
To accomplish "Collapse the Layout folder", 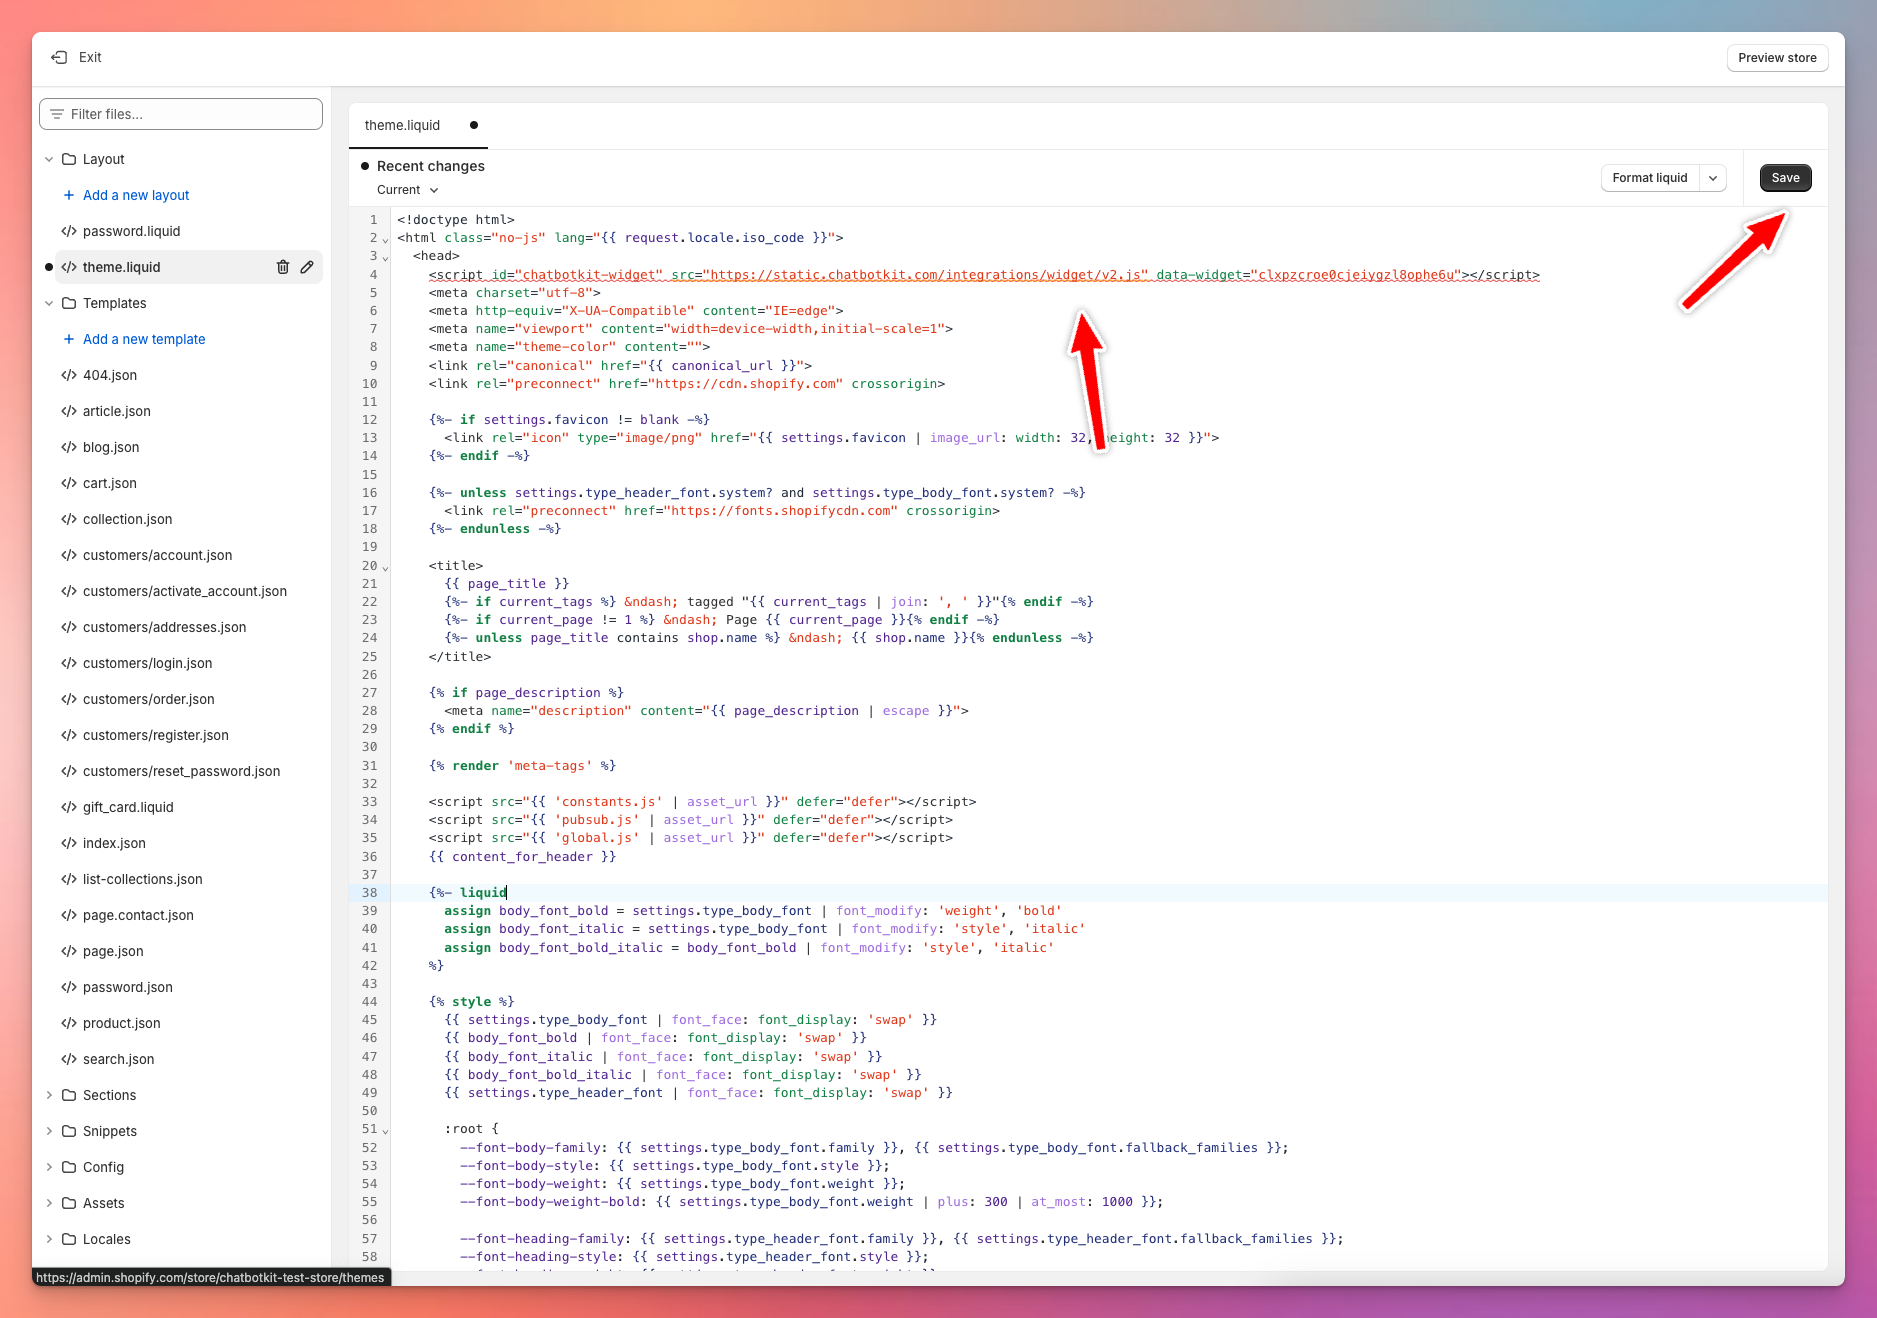I will point(49,159).
